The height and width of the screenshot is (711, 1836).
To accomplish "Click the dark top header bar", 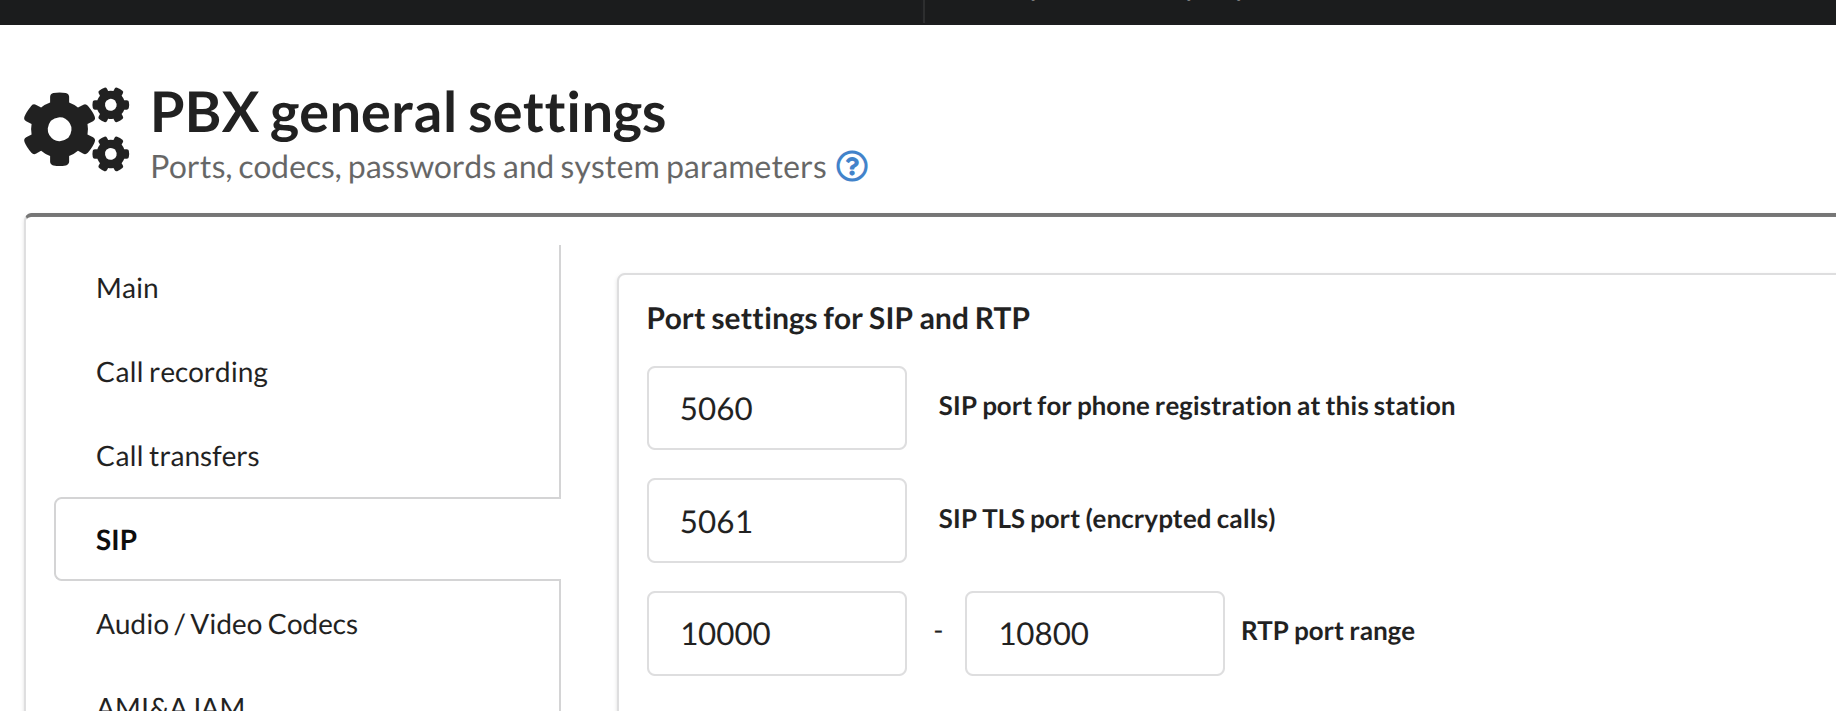I will 460,11.
